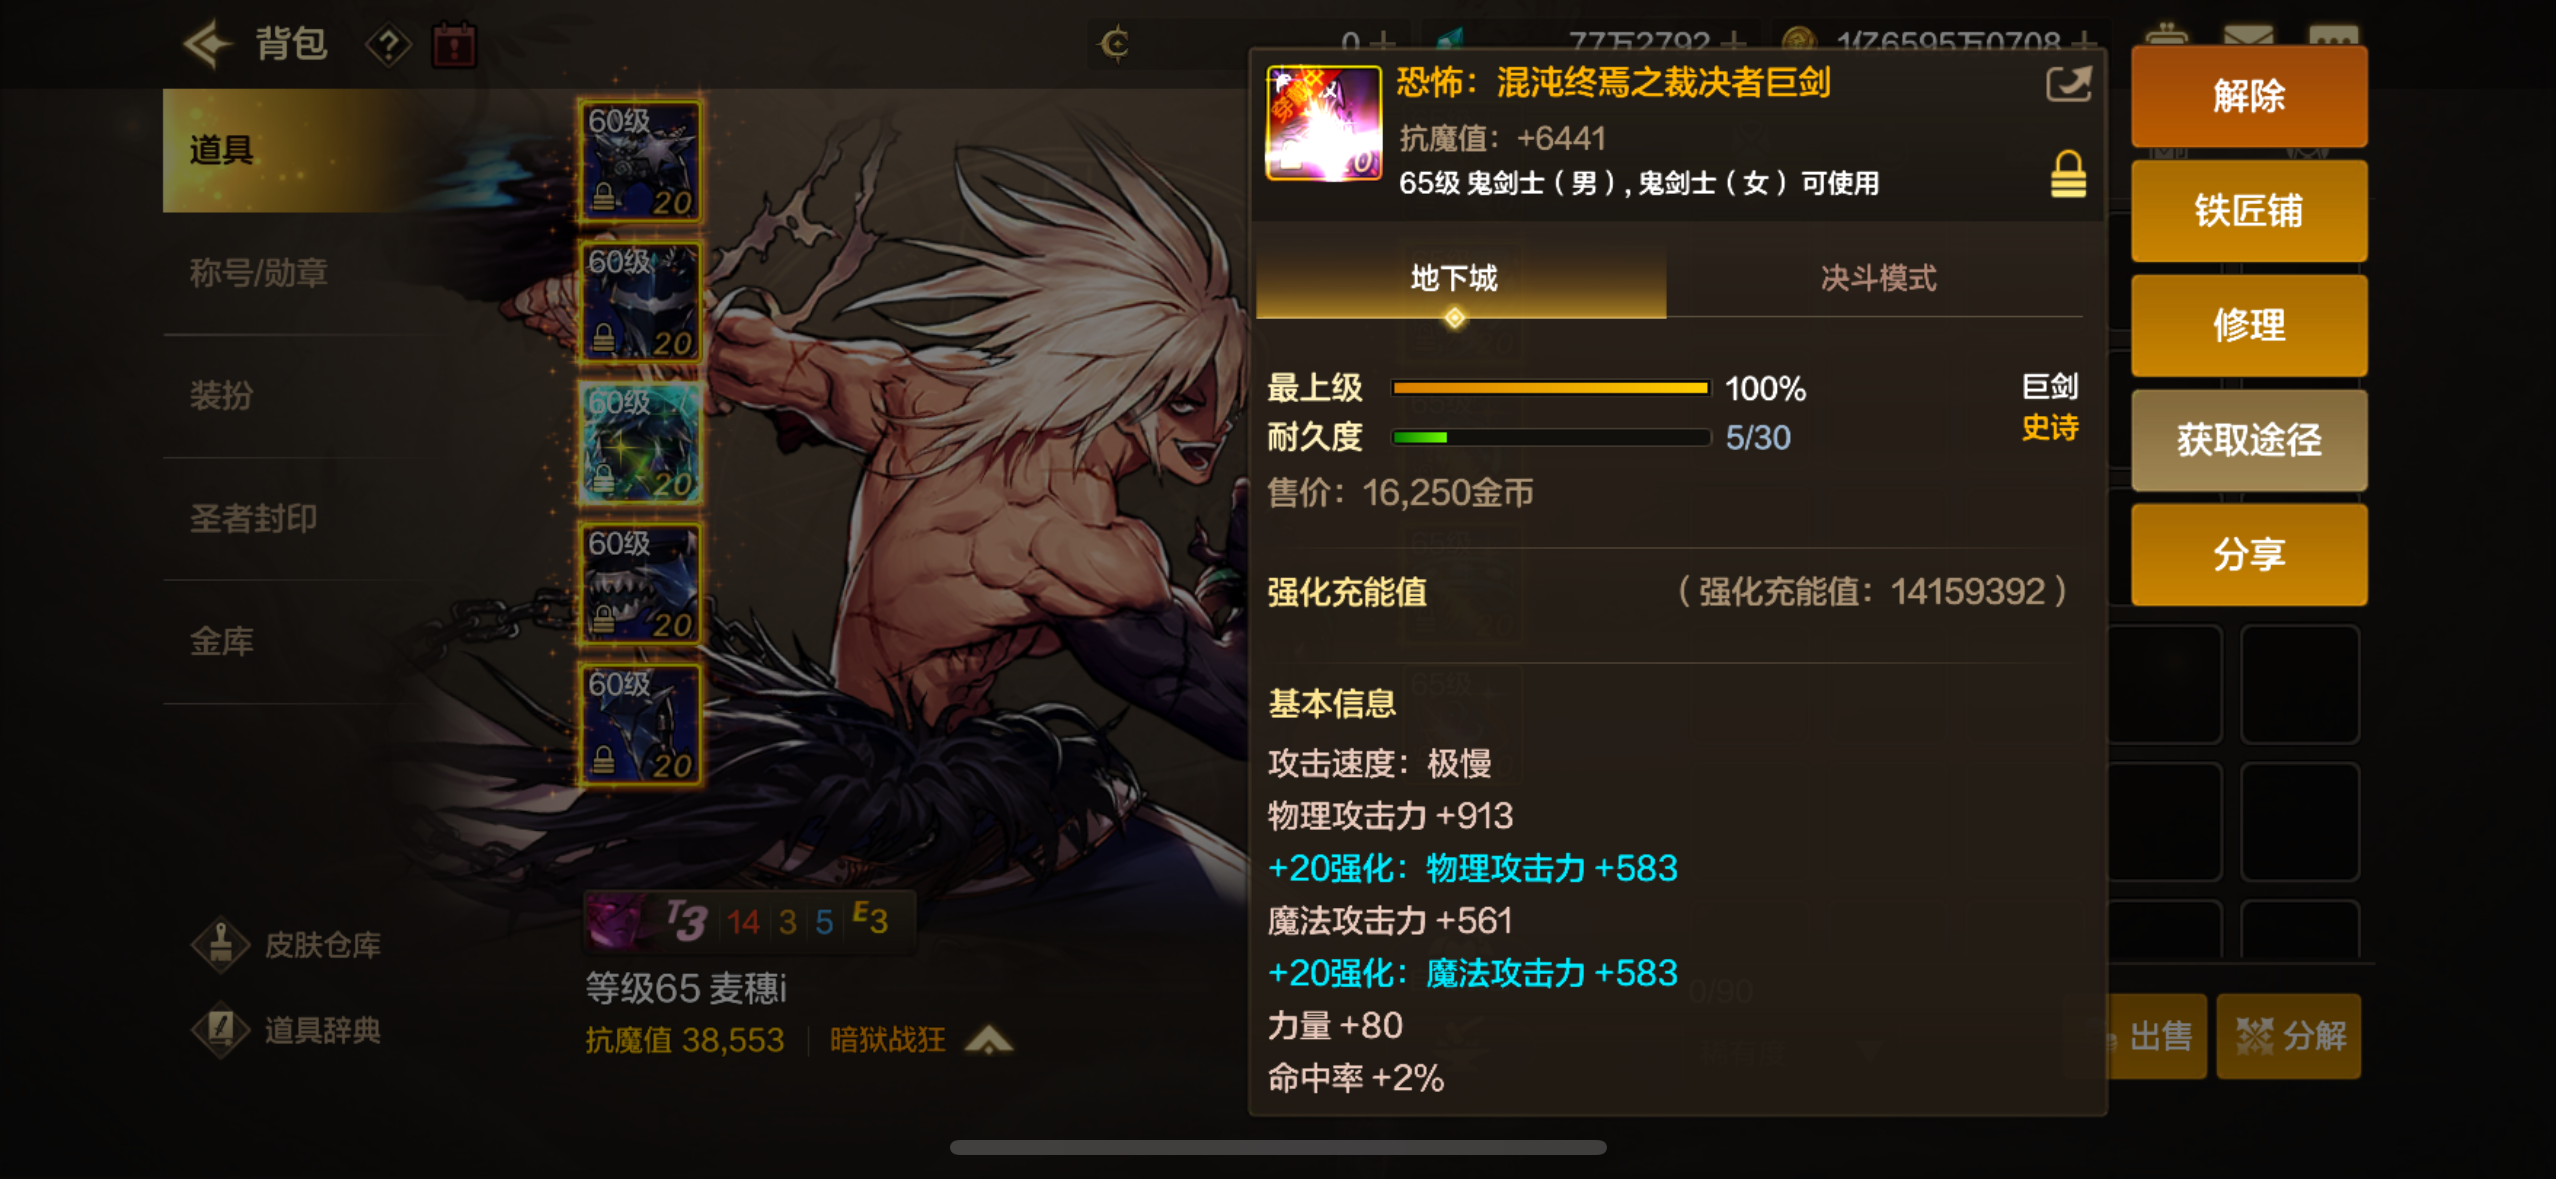The width and height of the screenshot is (2556, 1179).
Task: Open the 铁匠铺 blacksmith button
Action: coord(2248,211)
